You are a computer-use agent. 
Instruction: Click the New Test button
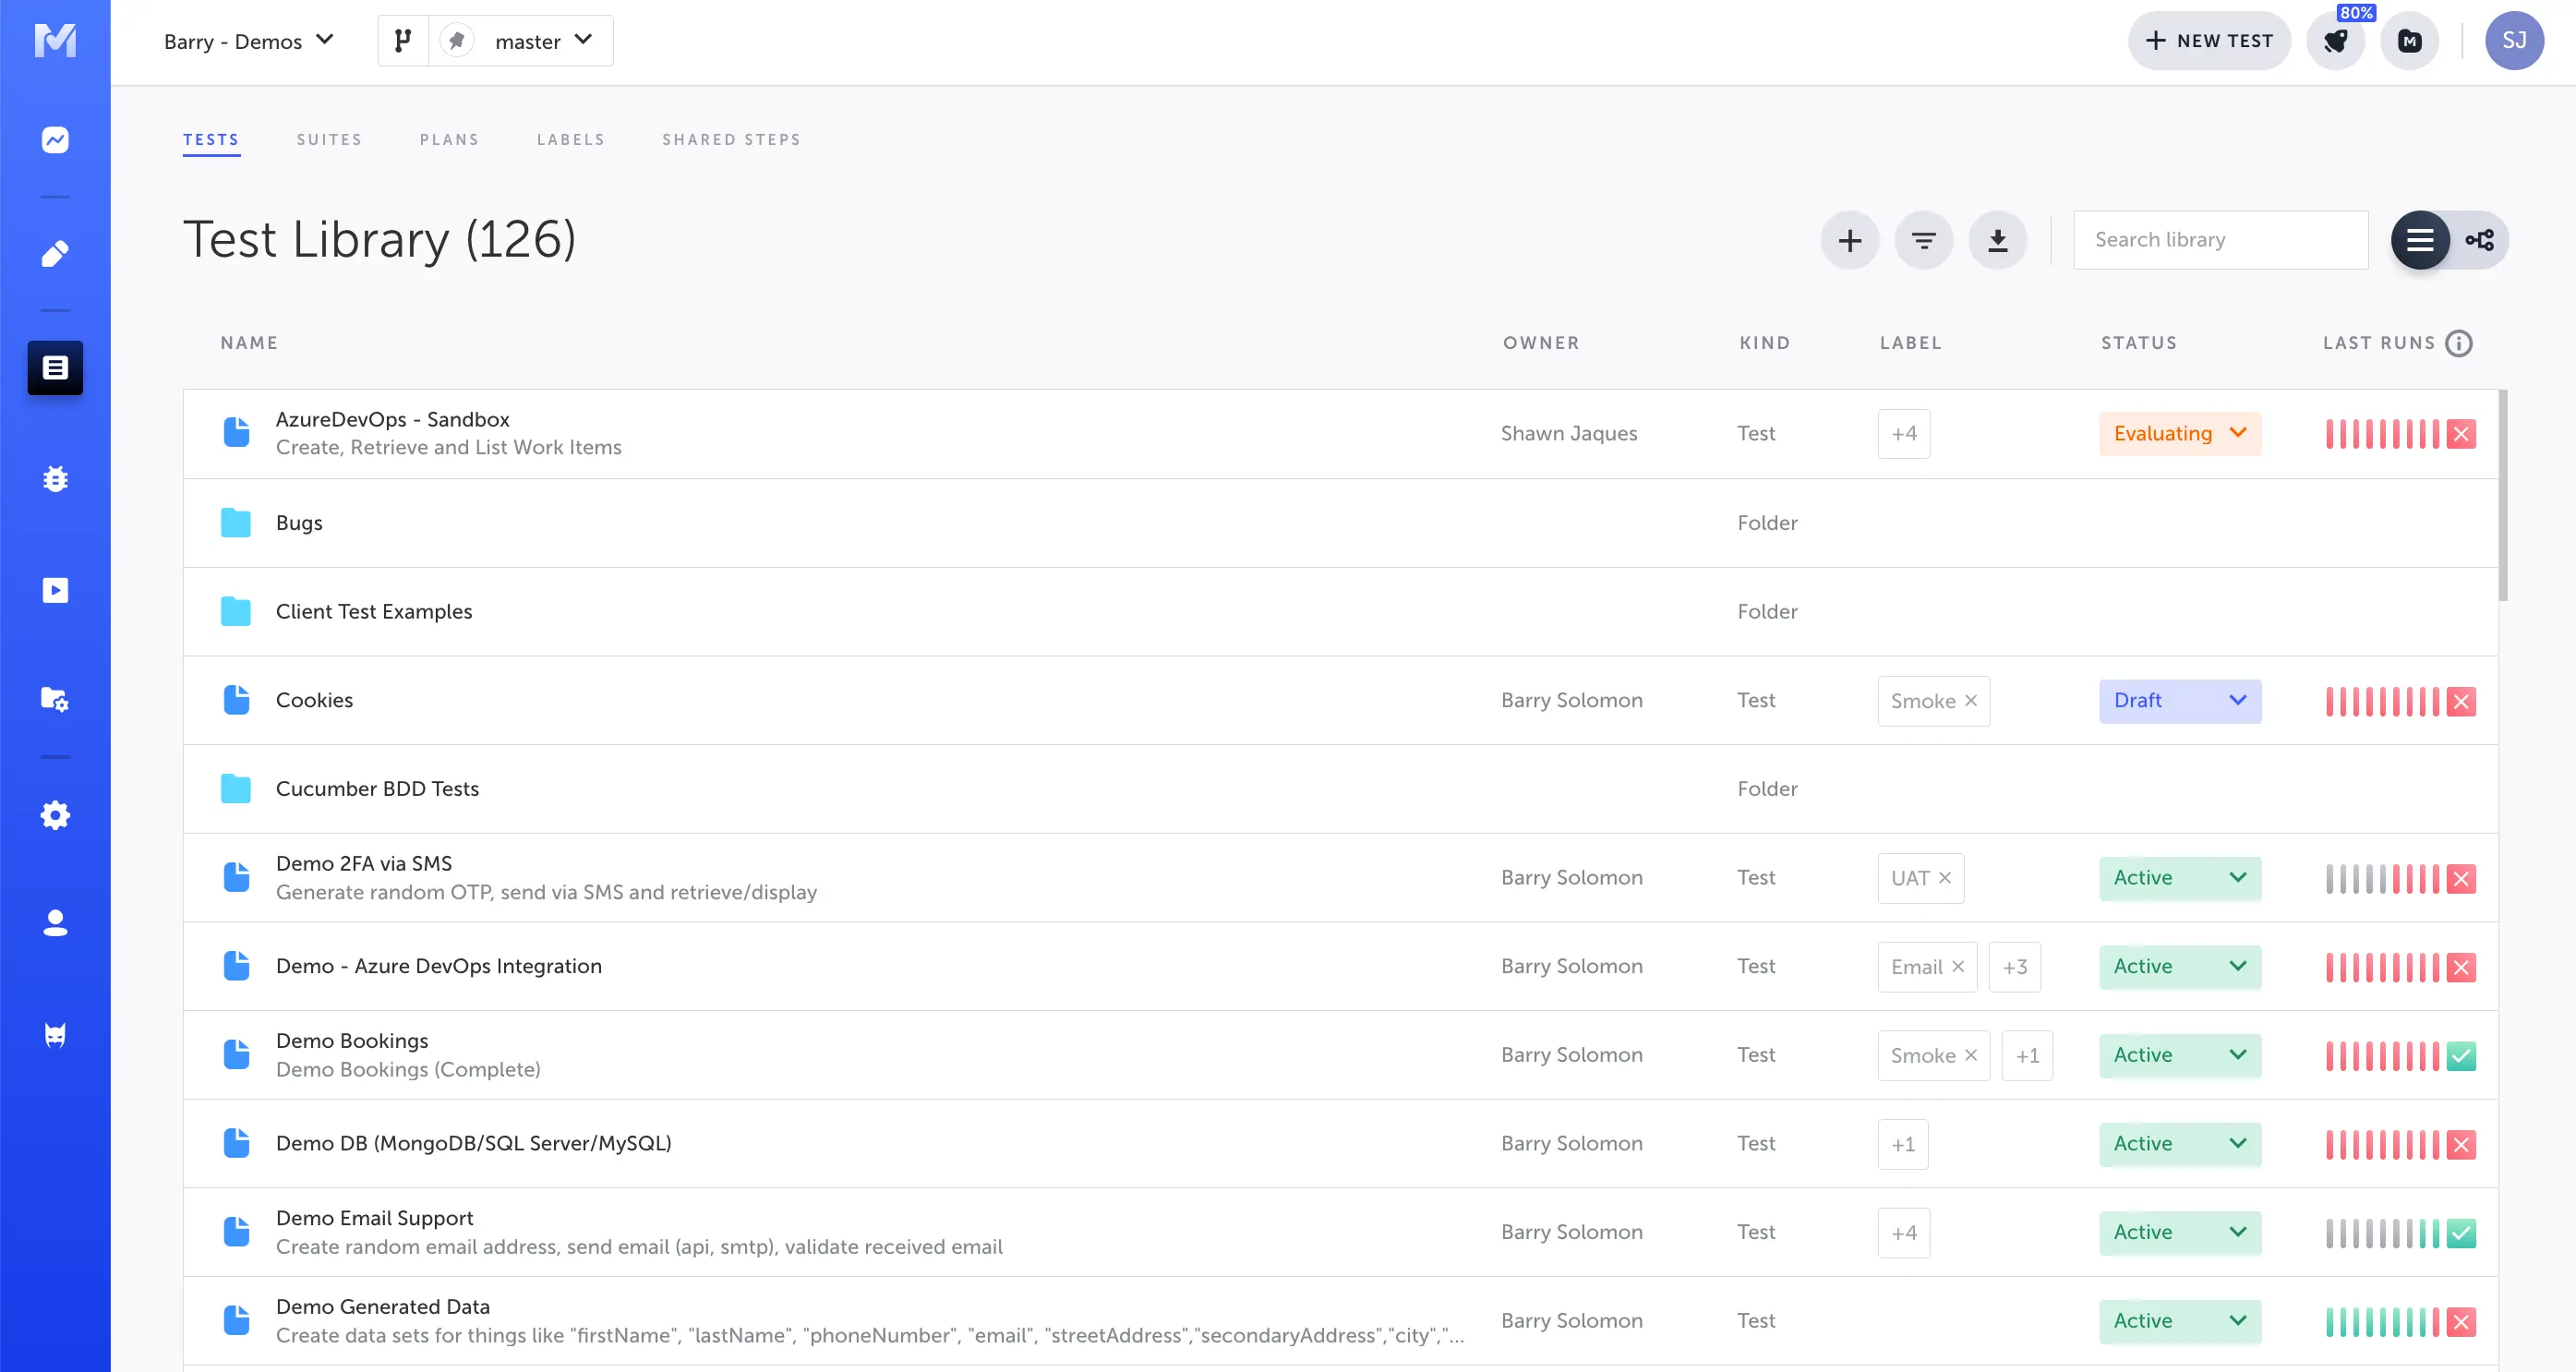(x=2208, y=41)
